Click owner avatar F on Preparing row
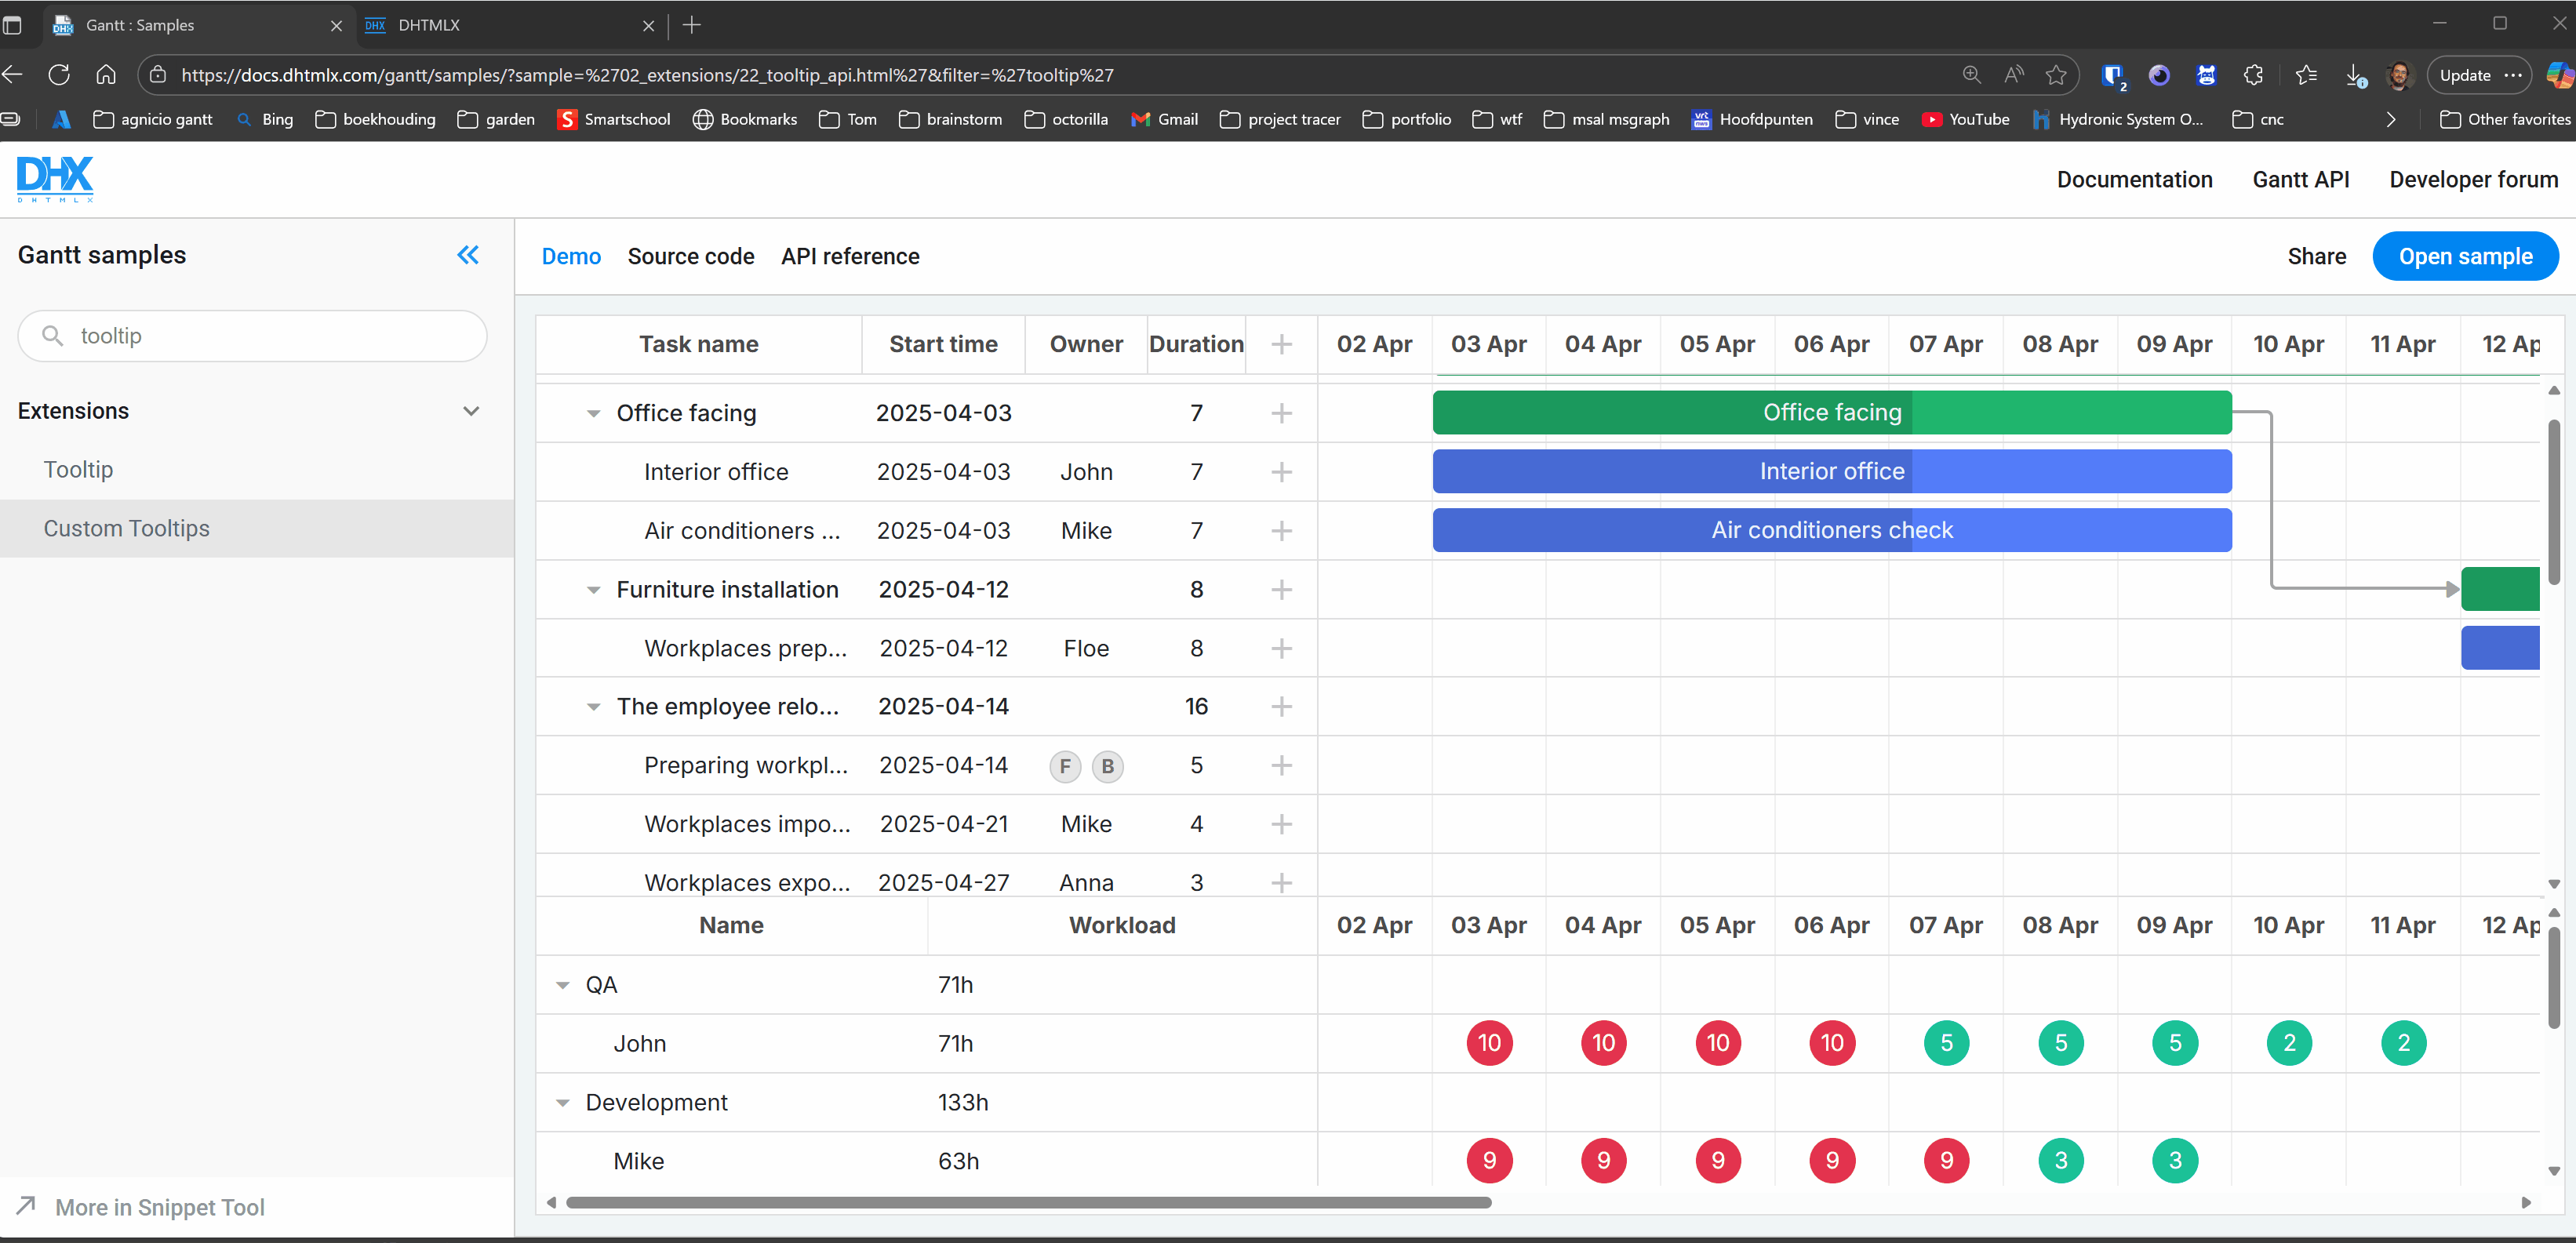2576x1243 pixels. (x=1065, y=766)
